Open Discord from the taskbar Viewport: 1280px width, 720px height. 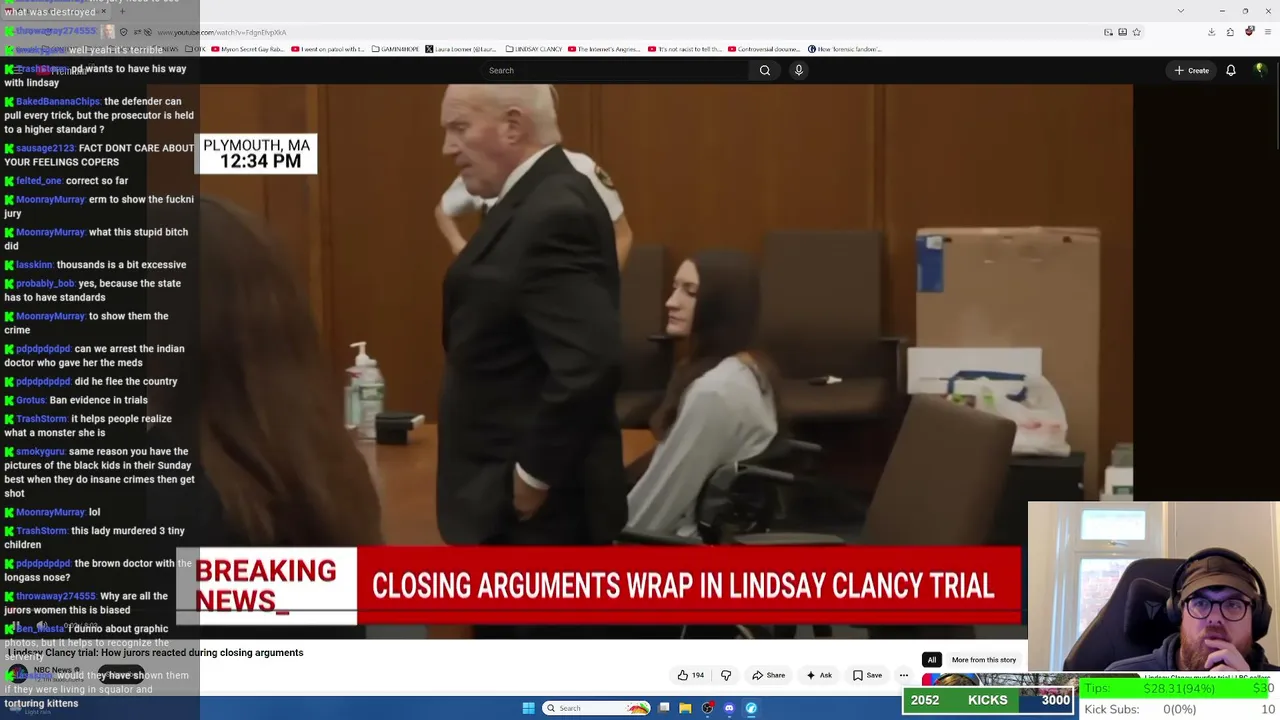click(729, 708)
